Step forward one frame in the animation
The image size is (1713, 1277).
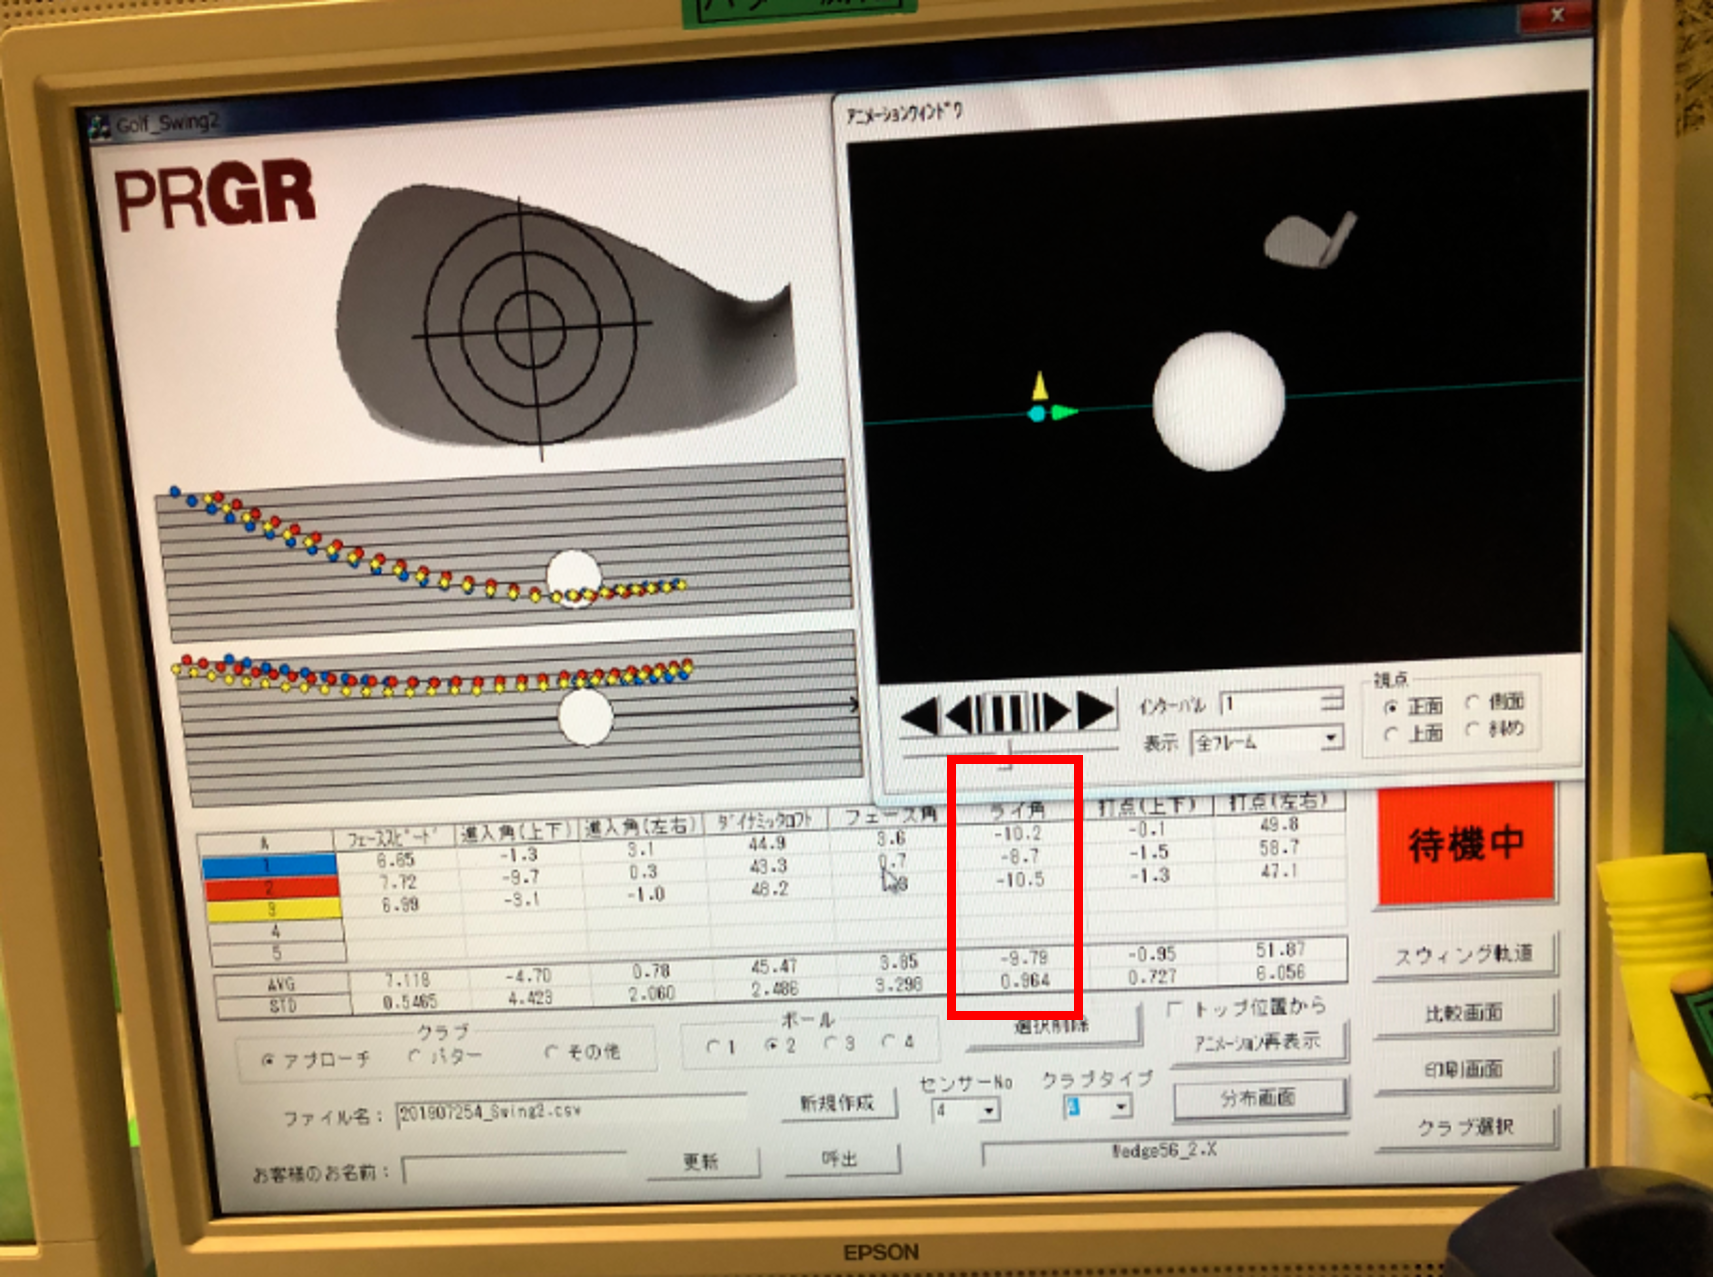click(x=1056, y=712)
